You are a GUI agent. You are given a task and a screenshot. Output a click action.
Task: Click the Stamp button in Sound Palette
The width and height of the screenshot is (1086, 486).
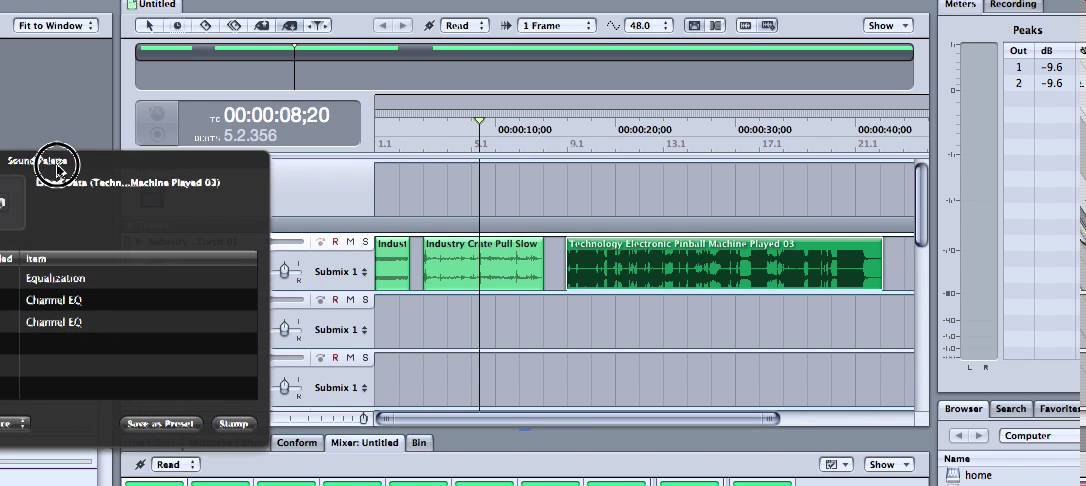233,424
